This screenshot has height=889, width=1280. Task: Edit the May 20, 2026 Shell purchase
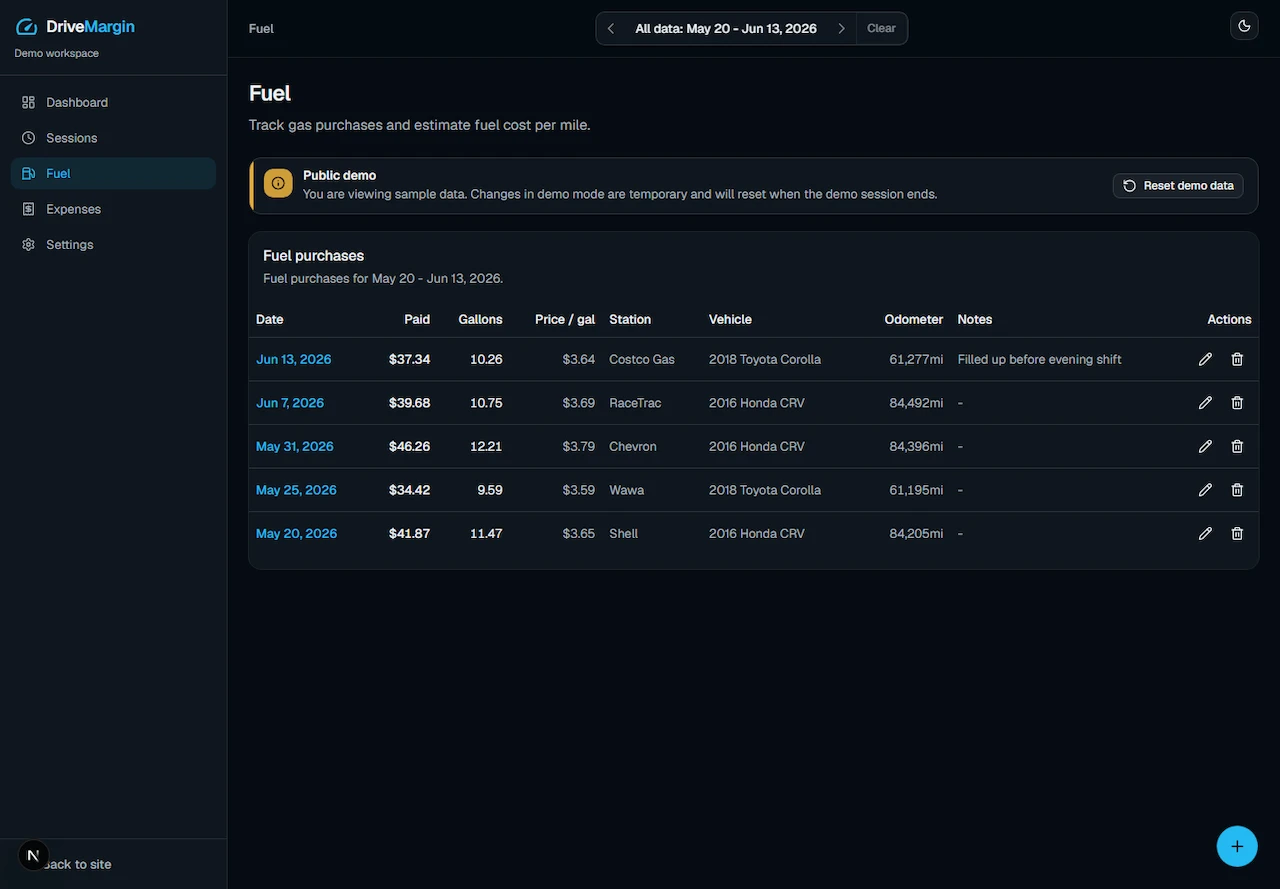[x=1205, y=533]
